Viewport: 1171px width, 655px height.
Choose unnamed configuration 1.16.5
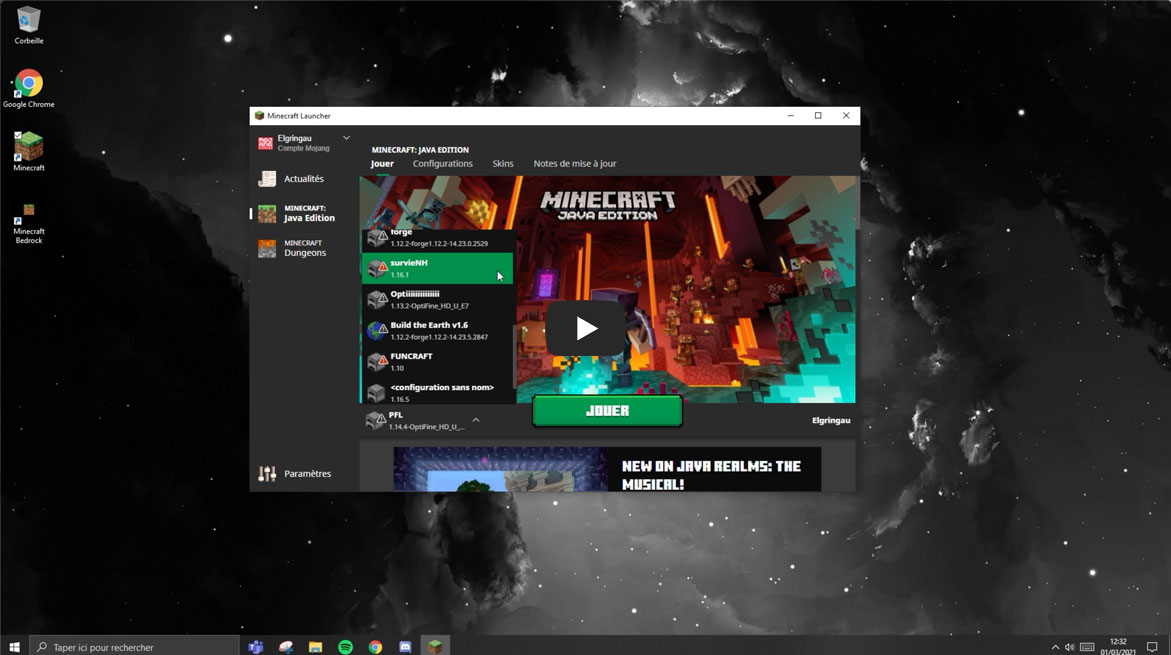438,392
